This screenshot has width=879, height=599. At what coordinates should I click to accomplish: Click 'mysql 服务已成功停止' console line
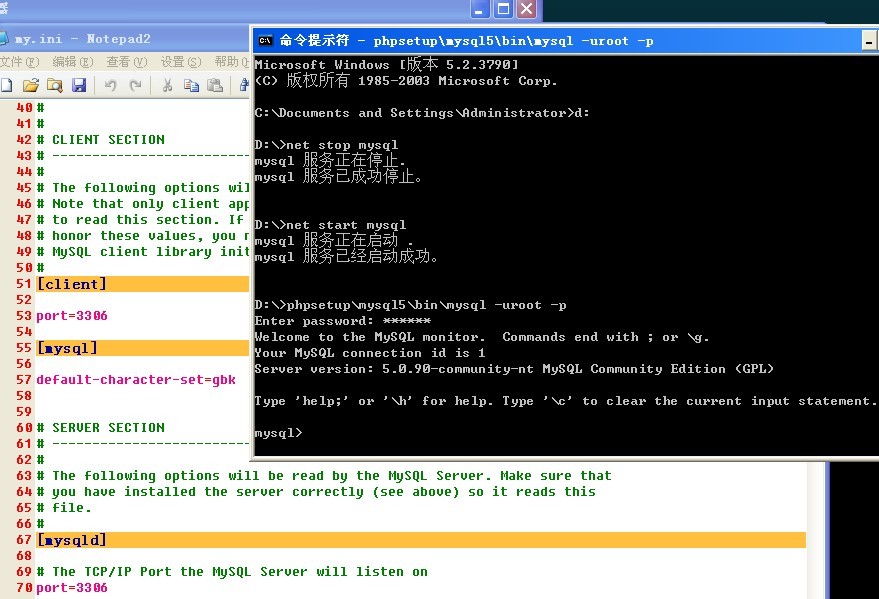[x=338, y=177]
